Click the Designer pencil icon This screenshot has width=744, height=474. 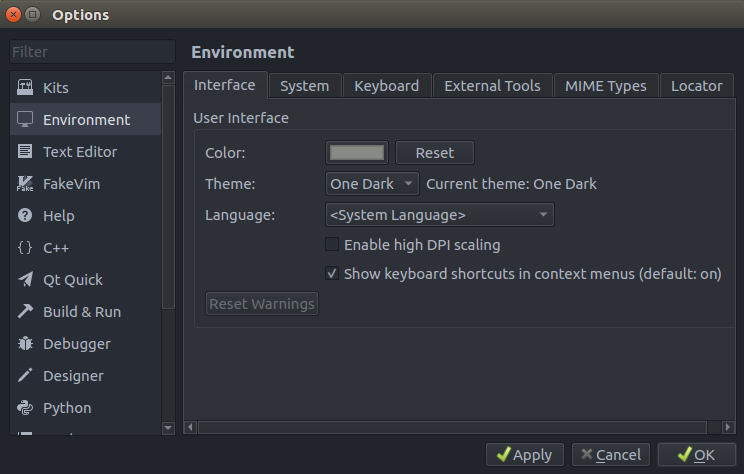[25, 375]
